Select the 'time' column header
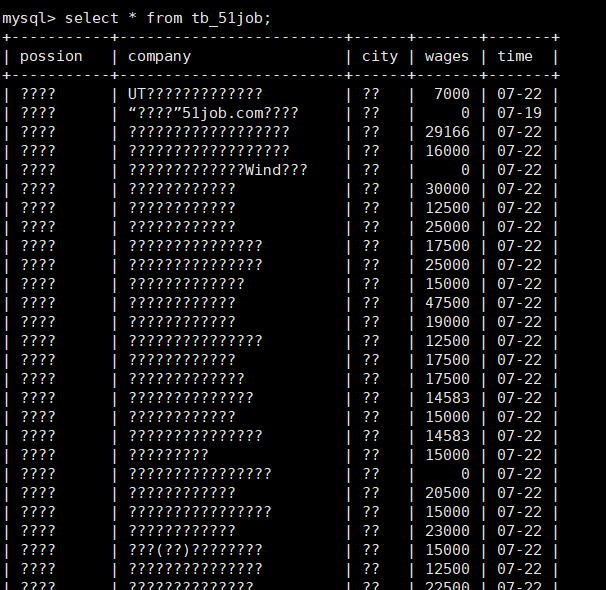The height and width of the screenshot is (590, 606). [514, 56]
